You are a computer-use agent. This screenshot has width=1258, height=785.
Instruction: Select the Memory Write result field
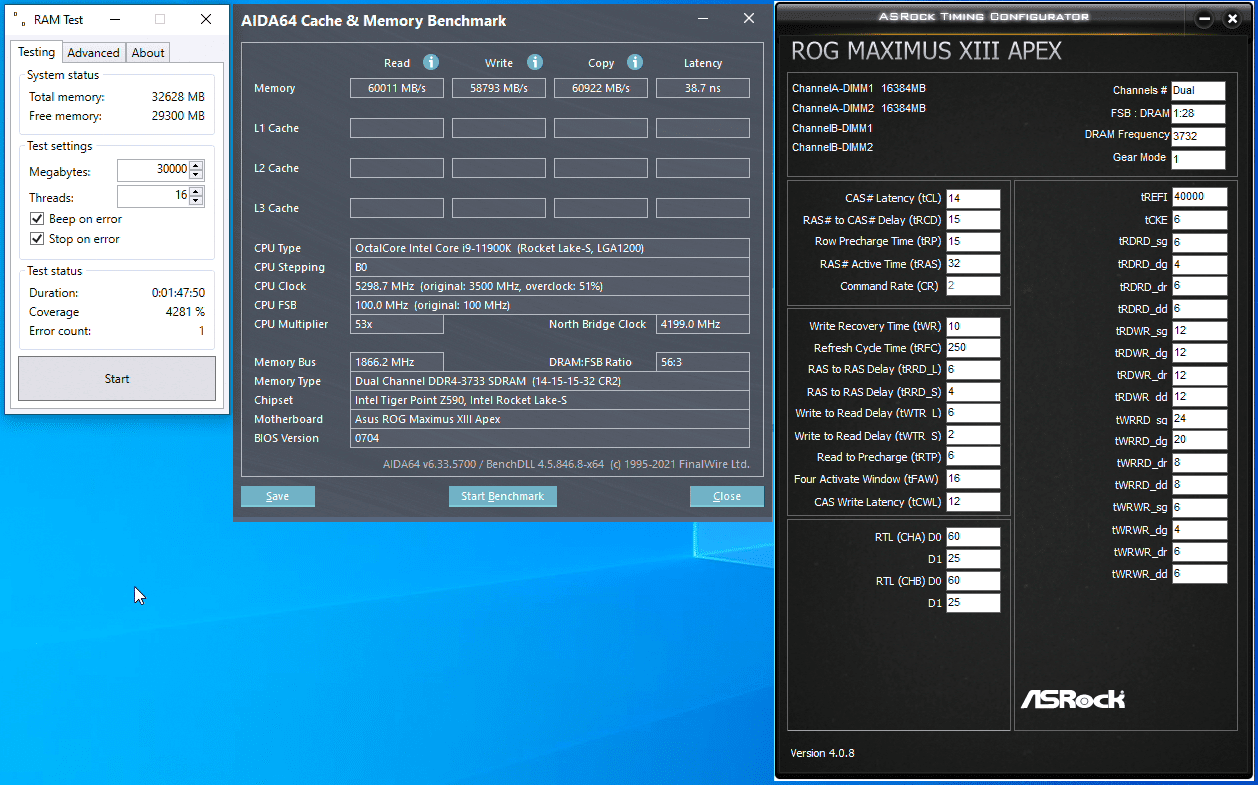(499, 88)
